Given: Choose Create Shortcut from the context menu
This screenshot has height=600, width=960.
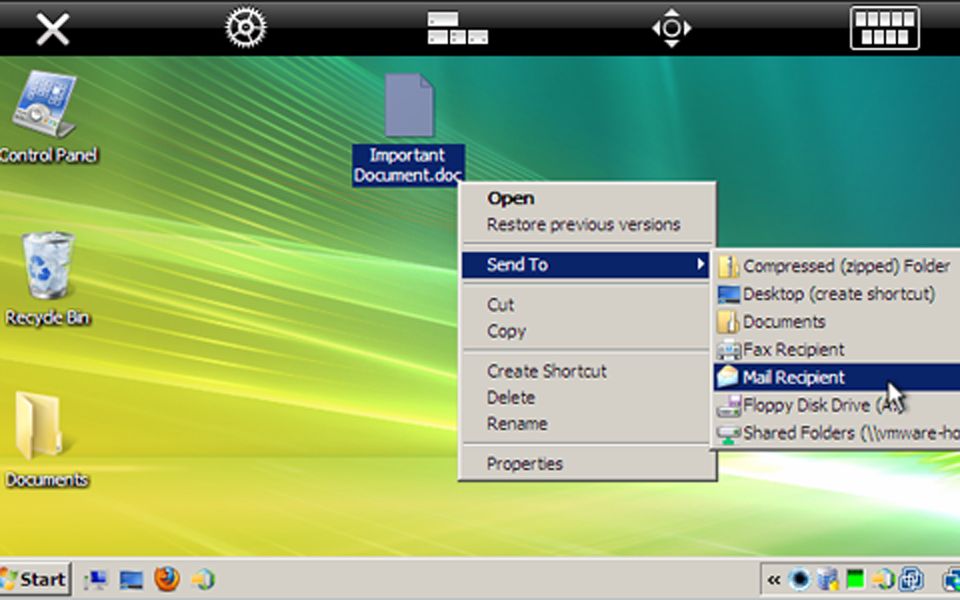Looking at the screenshot, I should (x=587, y=371).
